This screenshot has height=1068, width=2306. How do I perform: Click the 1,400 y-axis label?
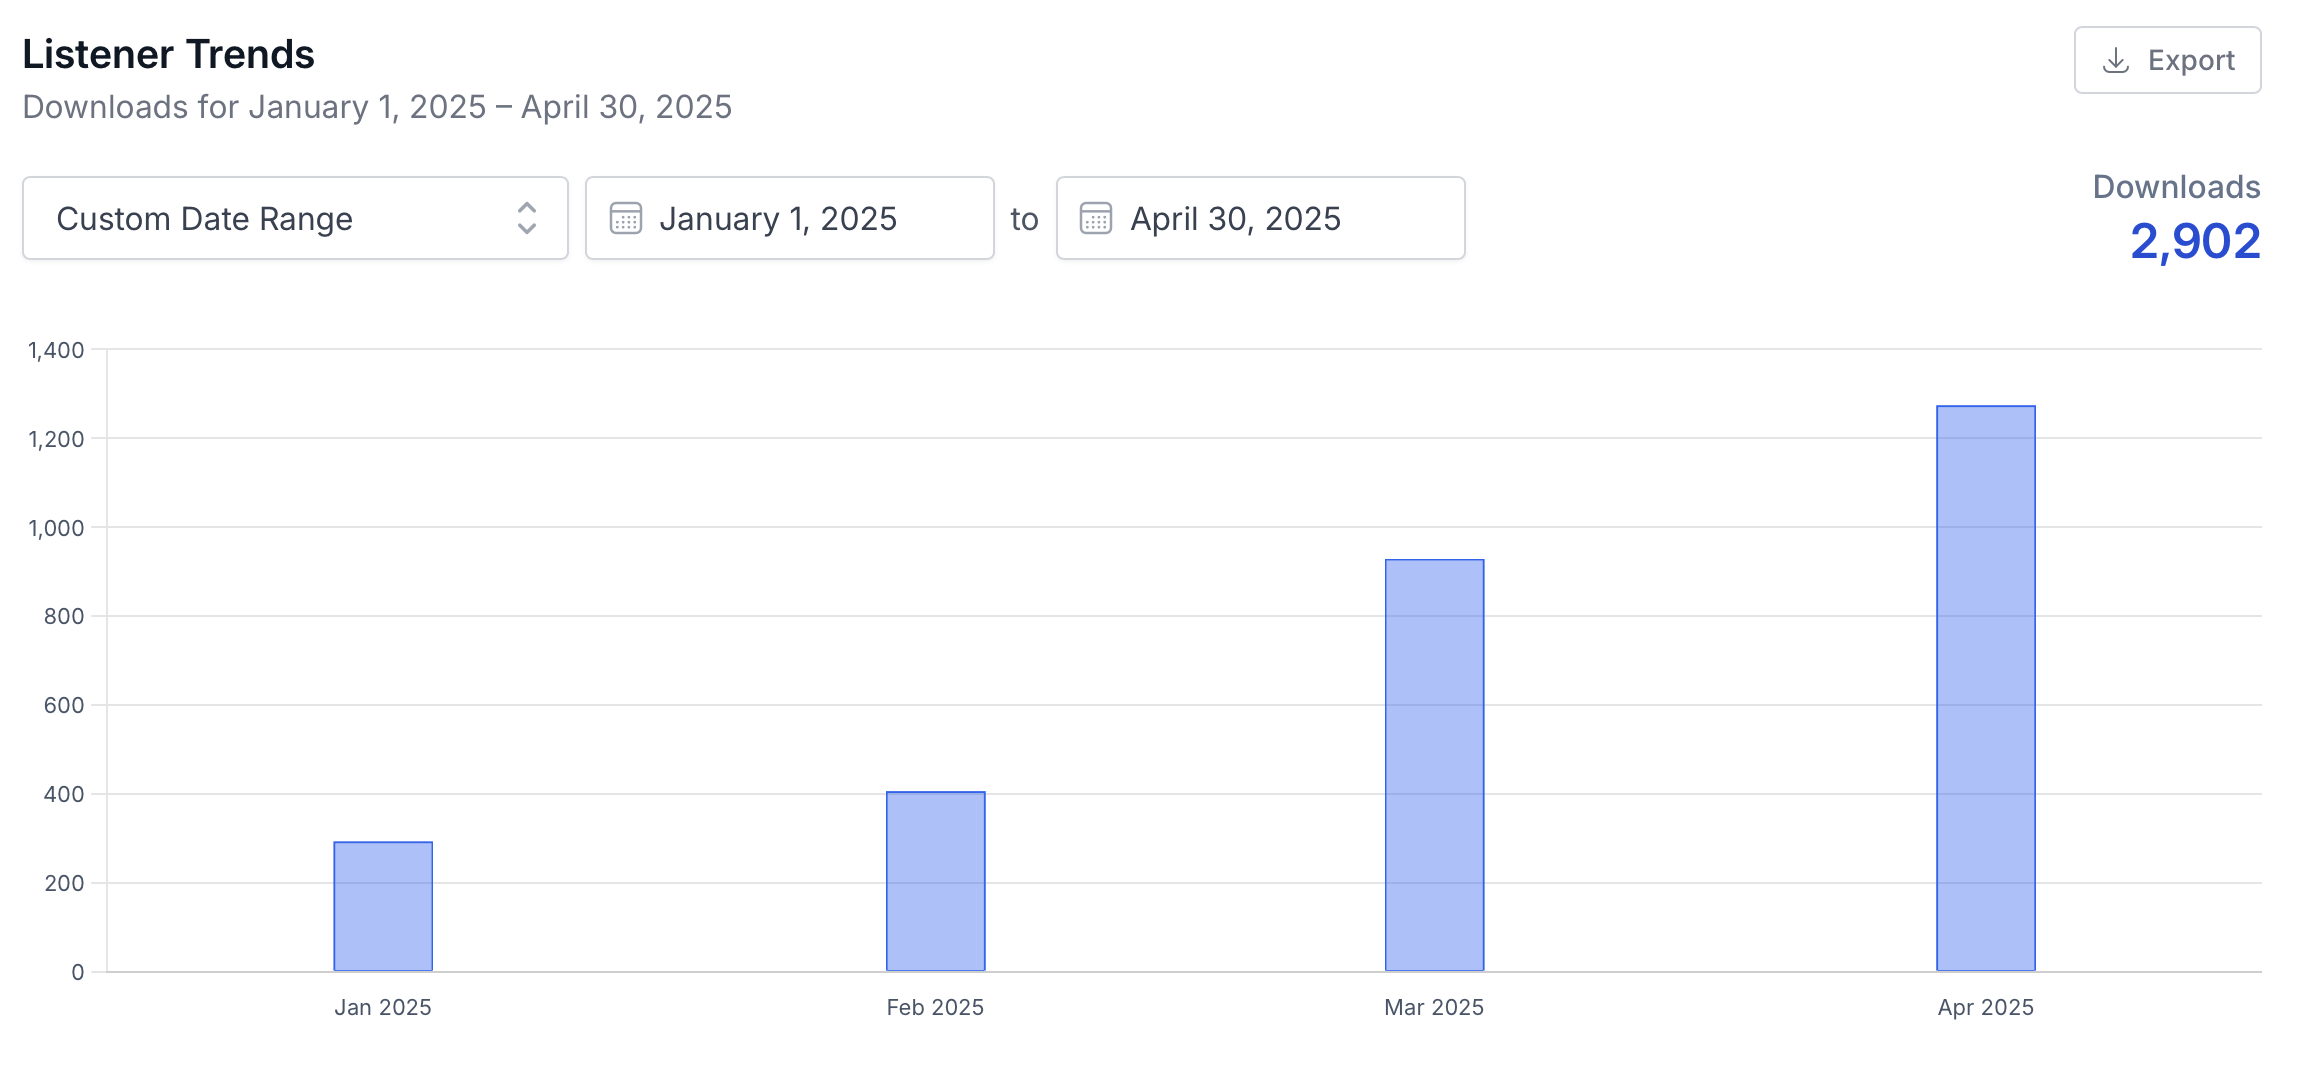[56, 350]
